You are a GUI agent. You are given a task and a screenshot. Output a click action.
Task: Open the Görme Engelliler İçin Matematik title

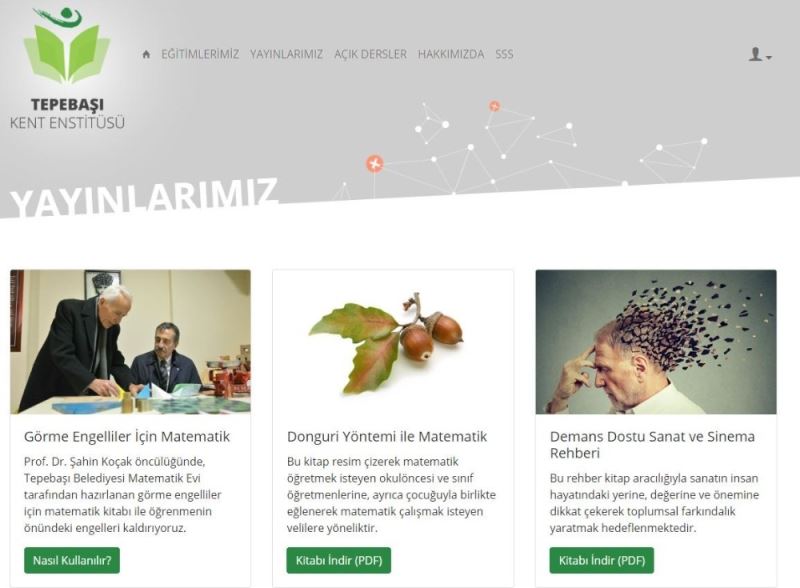[127, 436]
